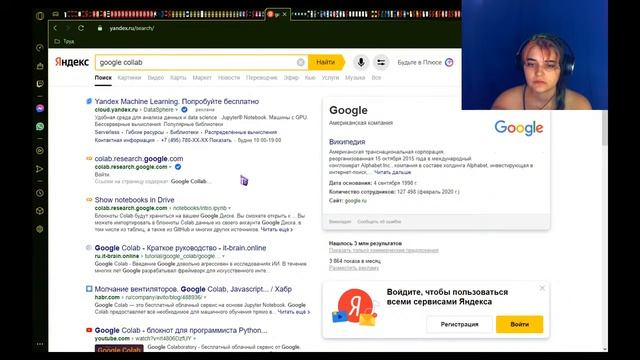This screenshot has width=640, height=360.
Task: Switch to the Картинки tab
Action: tap(129, 78)
